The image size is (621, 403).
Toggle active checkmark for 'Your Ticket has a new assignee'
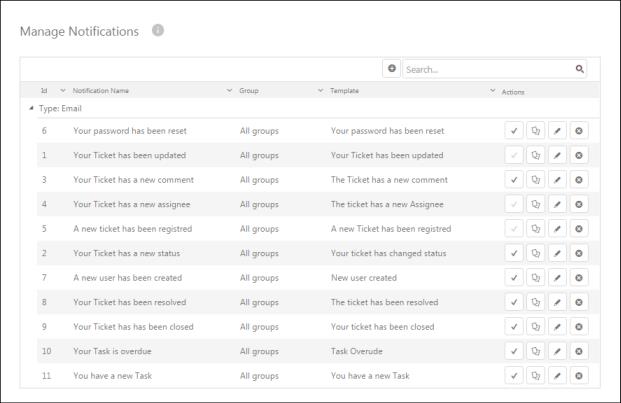click(513, 205)
